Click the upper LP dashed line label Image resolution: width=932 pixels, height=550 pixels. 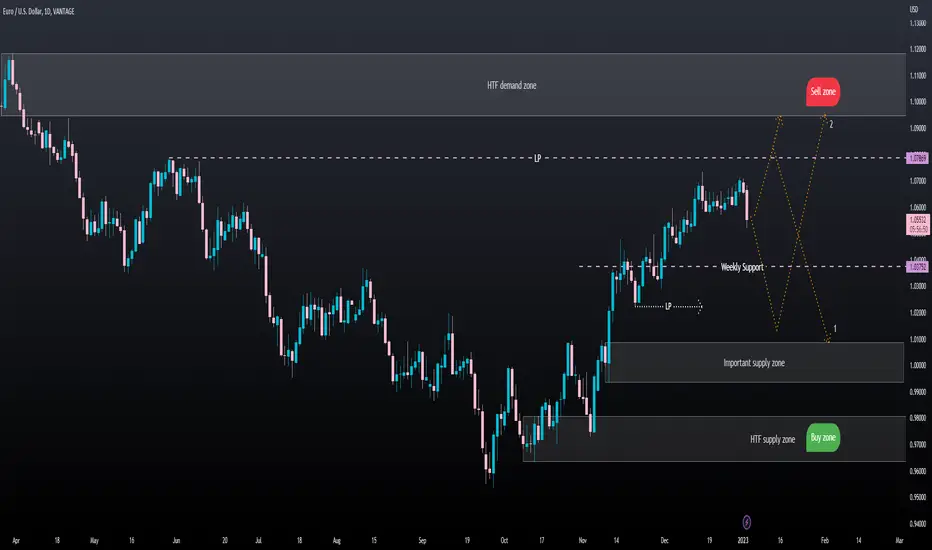click(537, 158)
